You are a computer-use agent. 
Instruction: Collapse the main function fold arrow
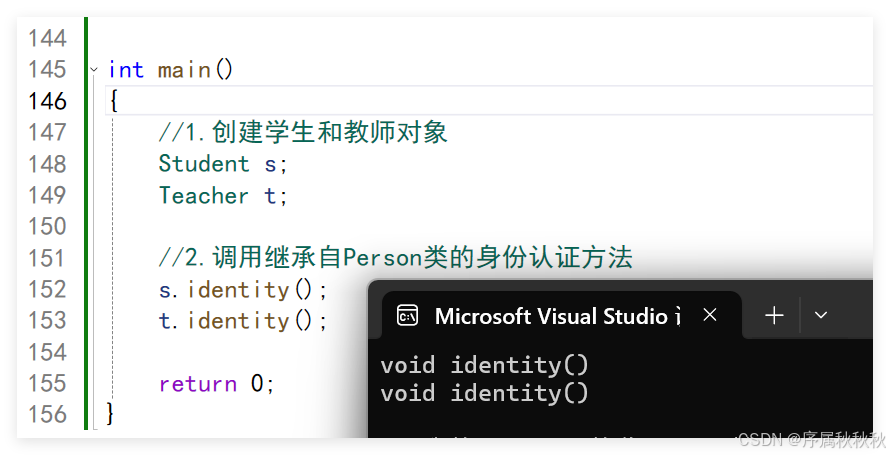point(94,70)
